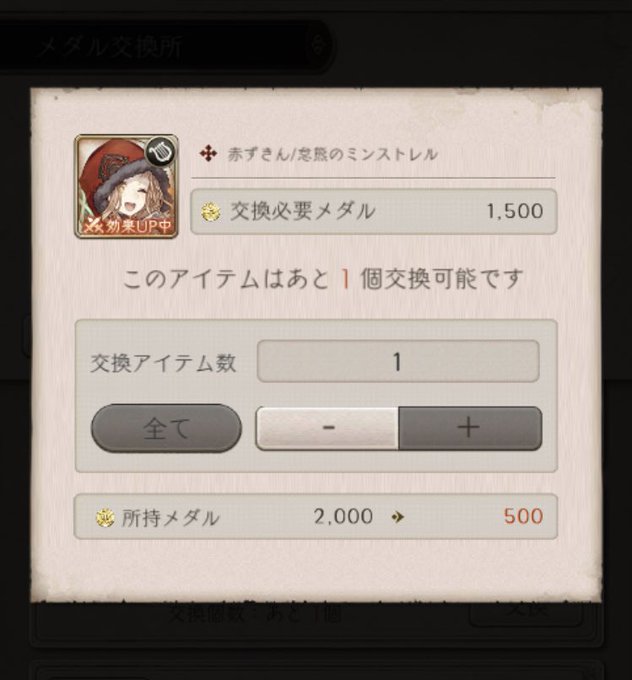The image size is (632, 680).
Task: Click the このアイテムはあと1個交換可能です message
Action: coord(323,279)
